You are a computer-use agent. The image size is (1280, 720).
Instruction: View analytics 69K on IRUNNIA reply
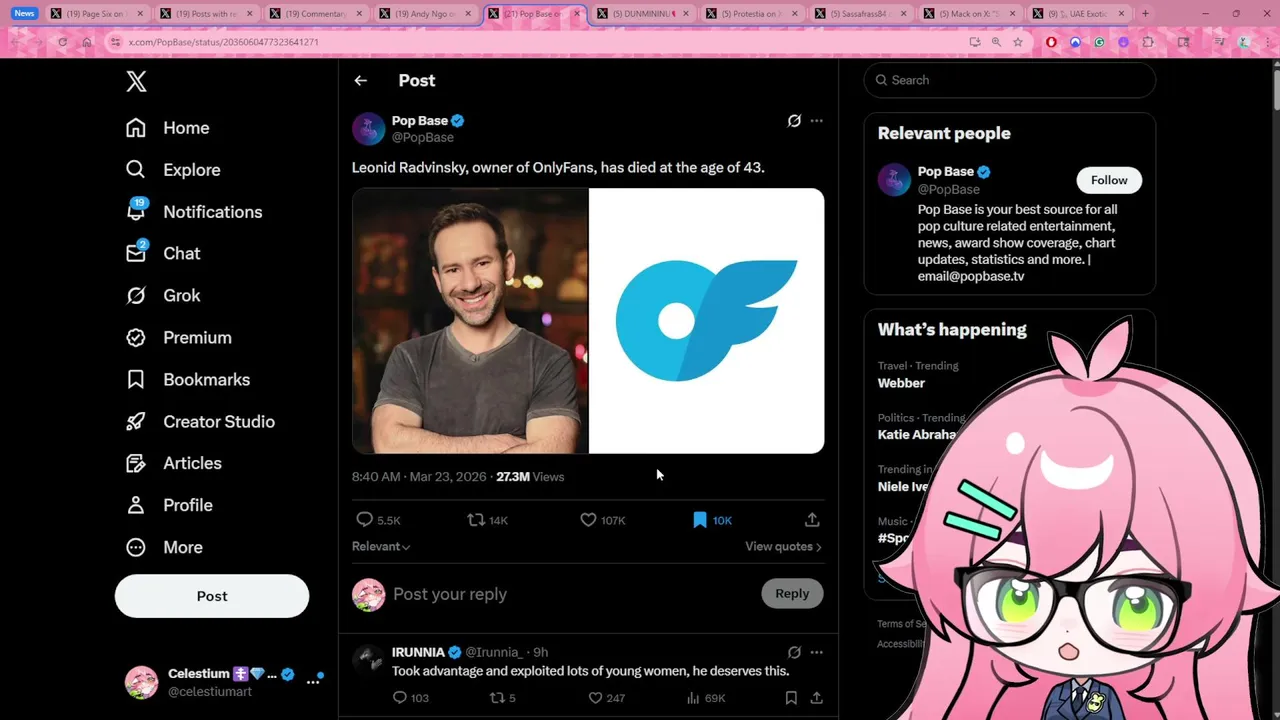(694, 698)
